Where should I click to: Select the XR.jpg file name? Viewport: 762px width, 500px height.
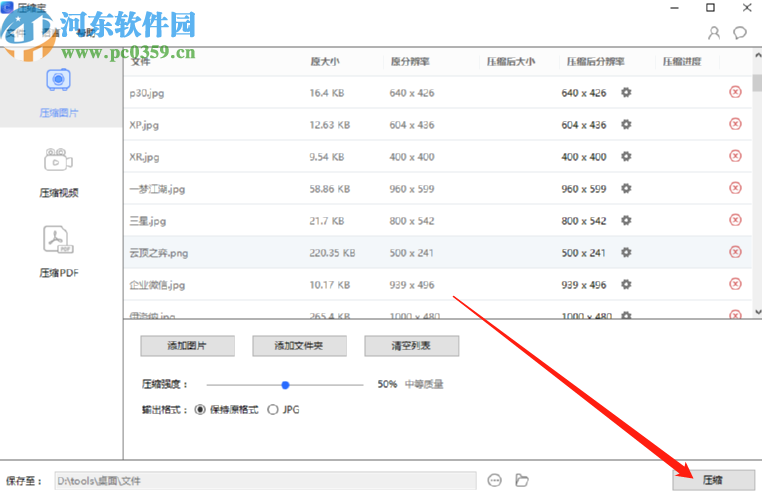tap(144, 157)
